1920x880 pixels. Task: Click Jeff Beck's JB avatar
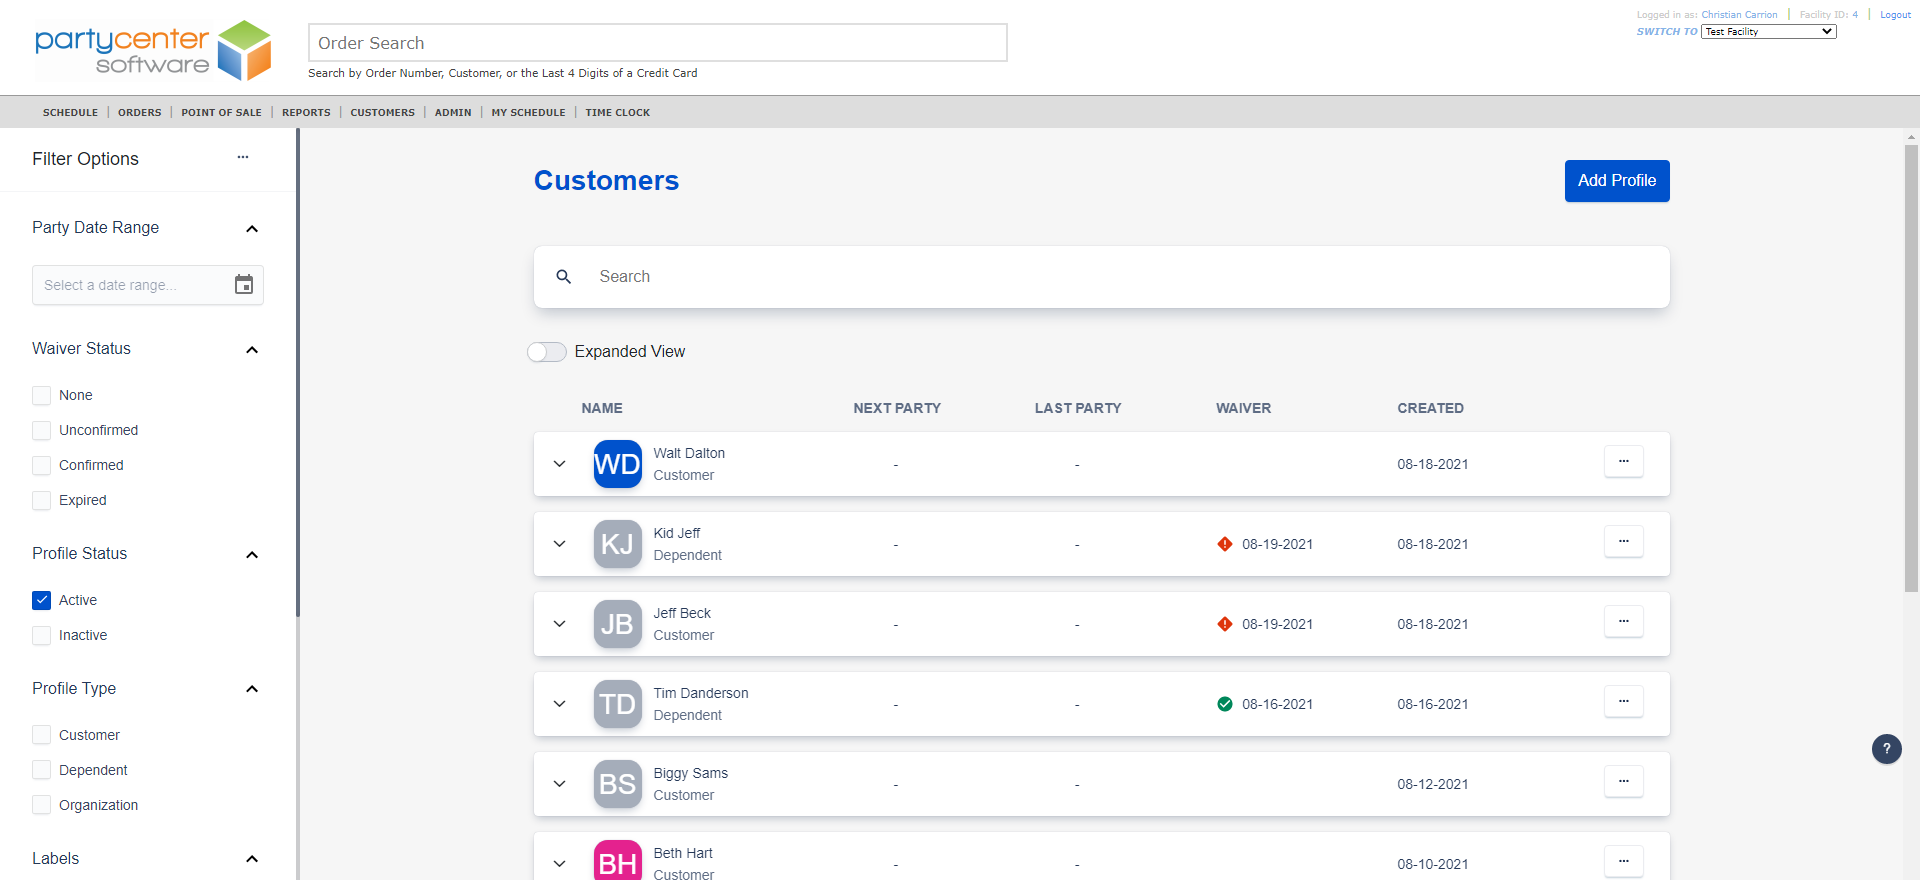pyautogui.click(x=618, y=624)
